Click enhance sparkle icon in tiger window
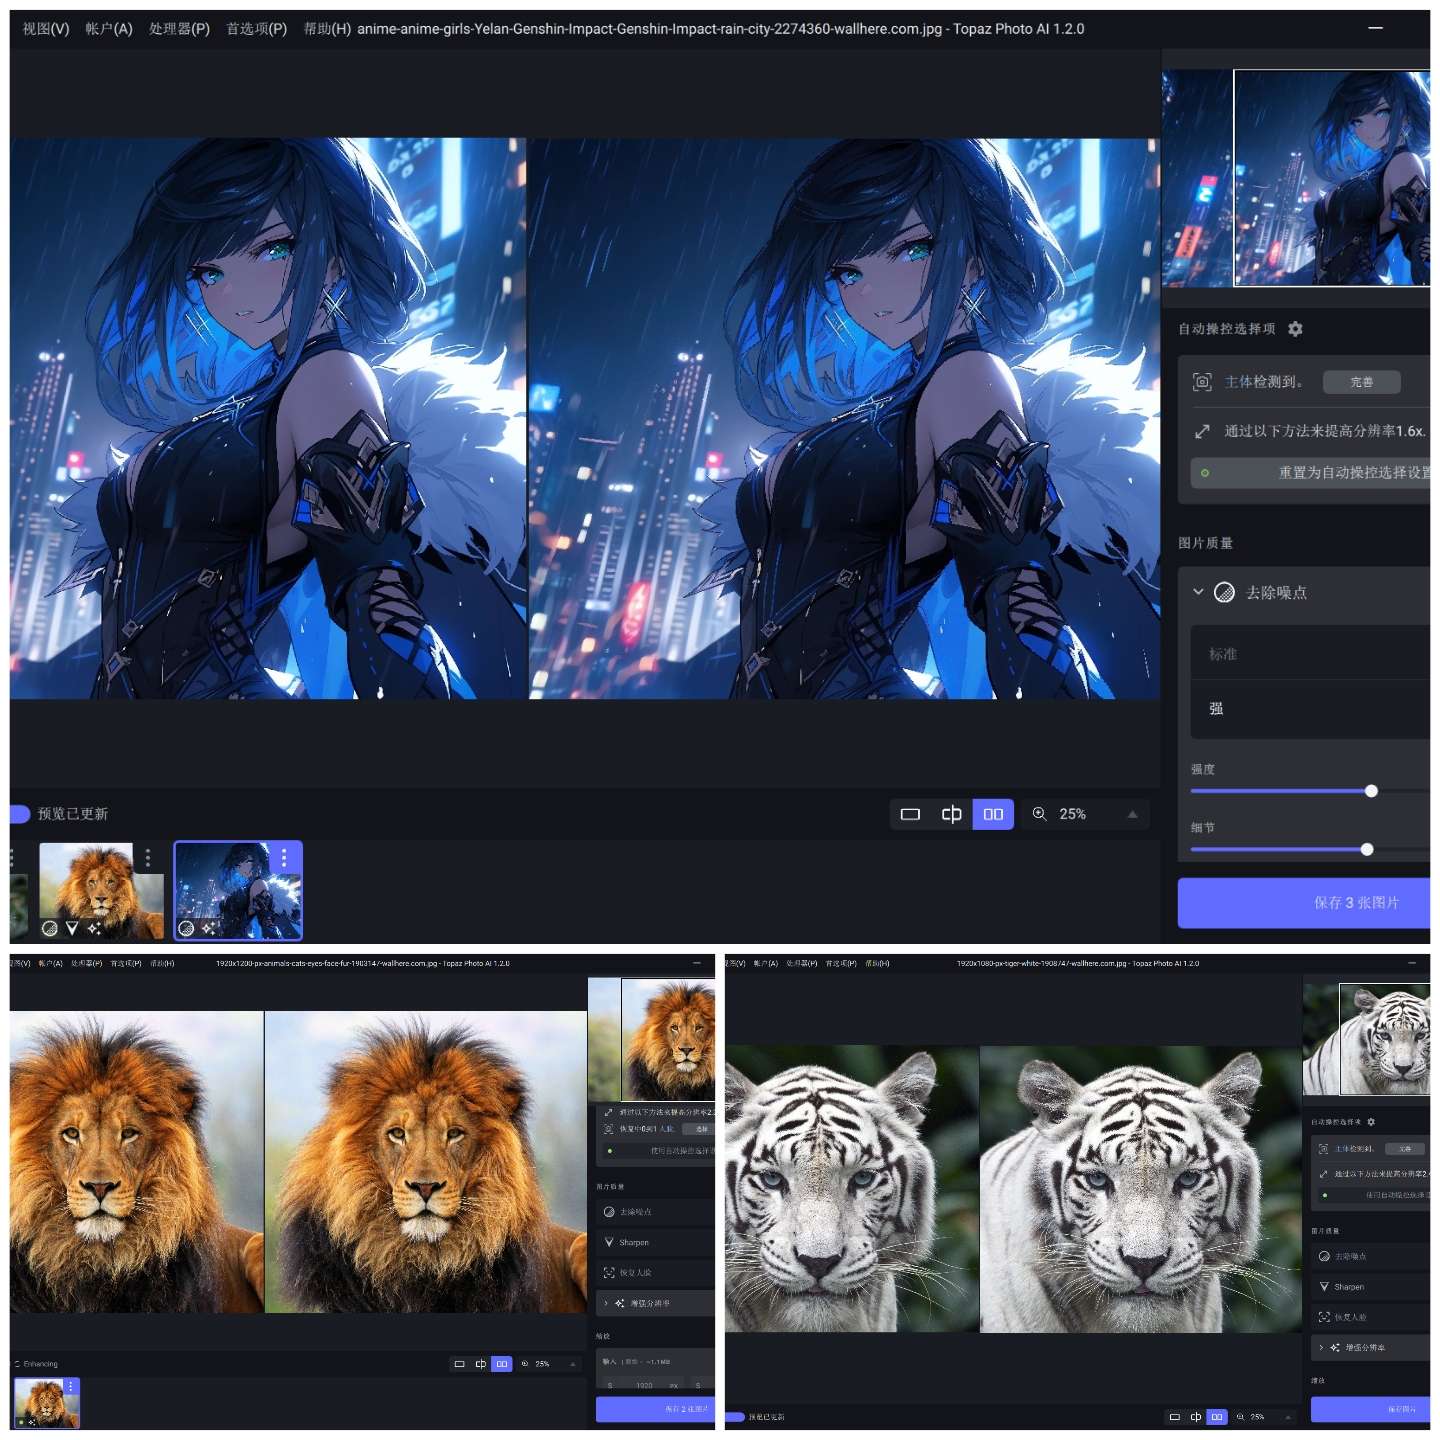1440x1440 pixels. (1335, 1348)
